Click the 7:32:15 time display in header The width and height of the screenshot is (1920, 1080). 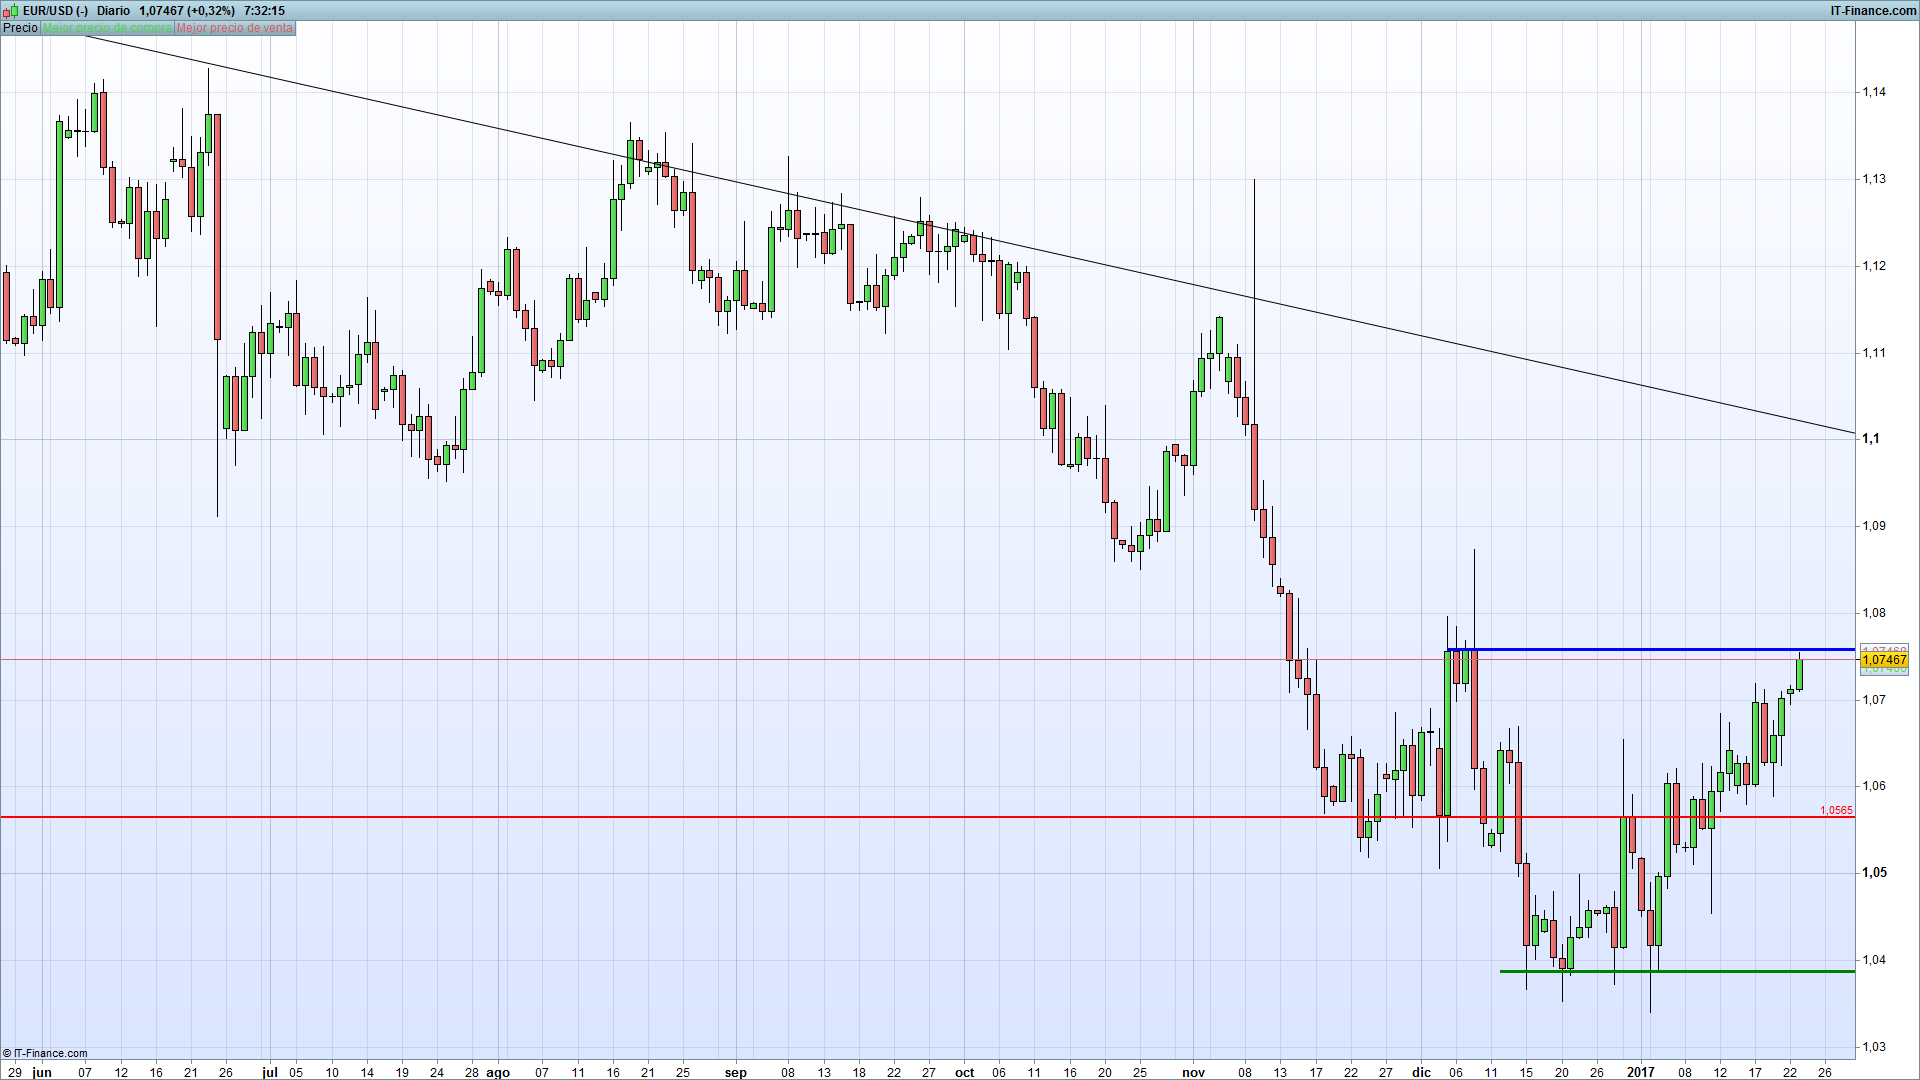[264, 10]
